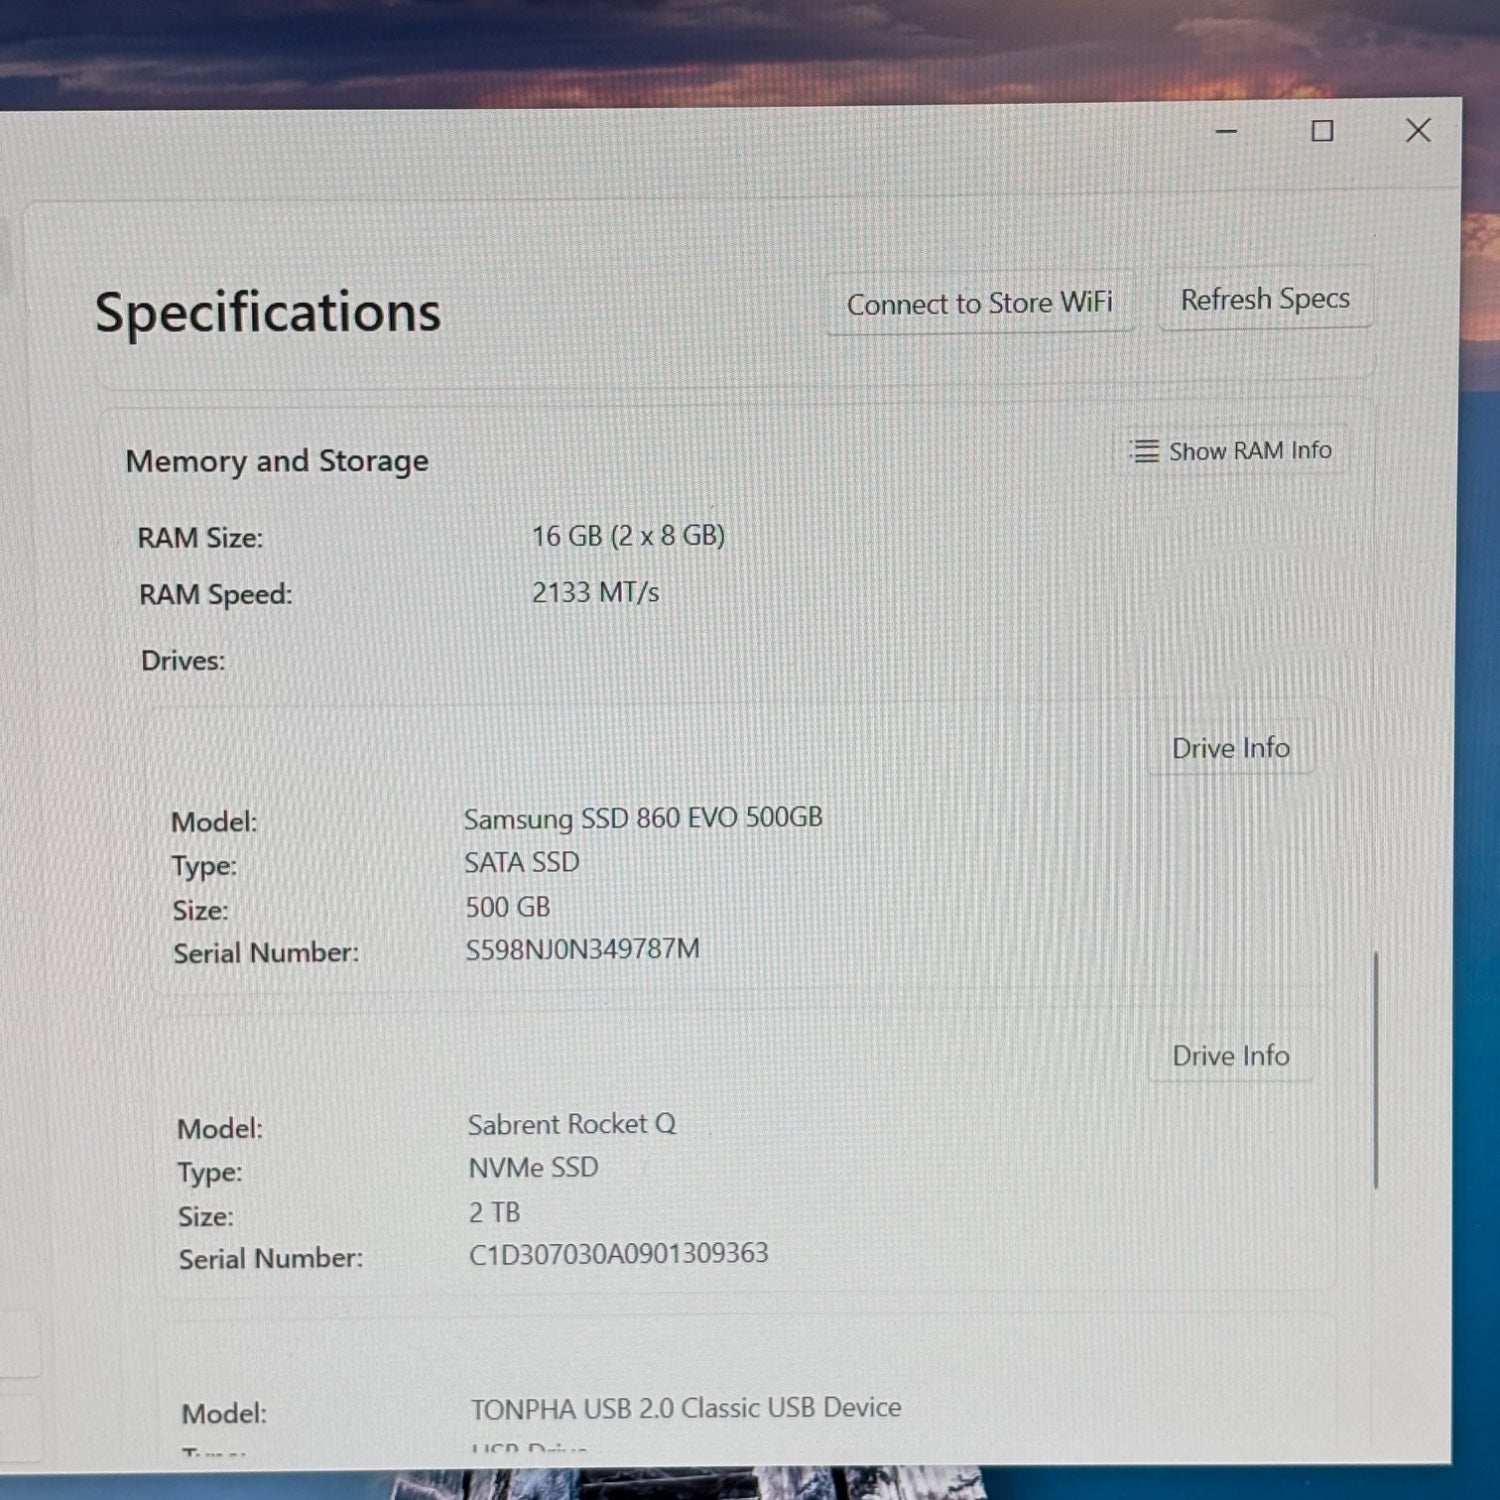Open Drive Info for Samsung SSD 860 EVO
The image size is (1500, 1500).
pyautogui.click(x=1230, y=748)
